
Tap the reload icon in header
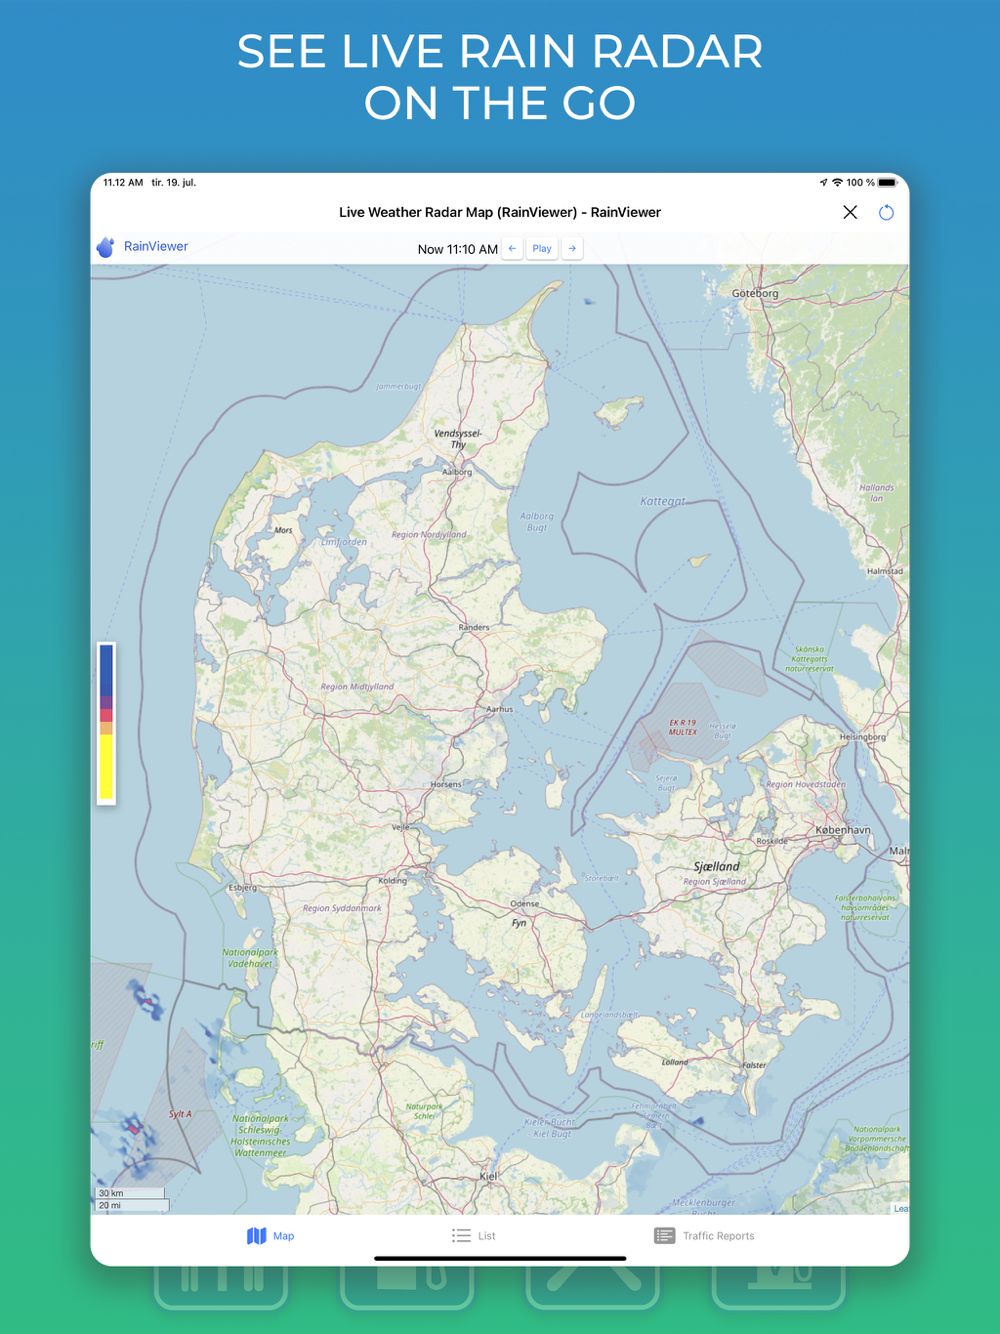point(886,212)
